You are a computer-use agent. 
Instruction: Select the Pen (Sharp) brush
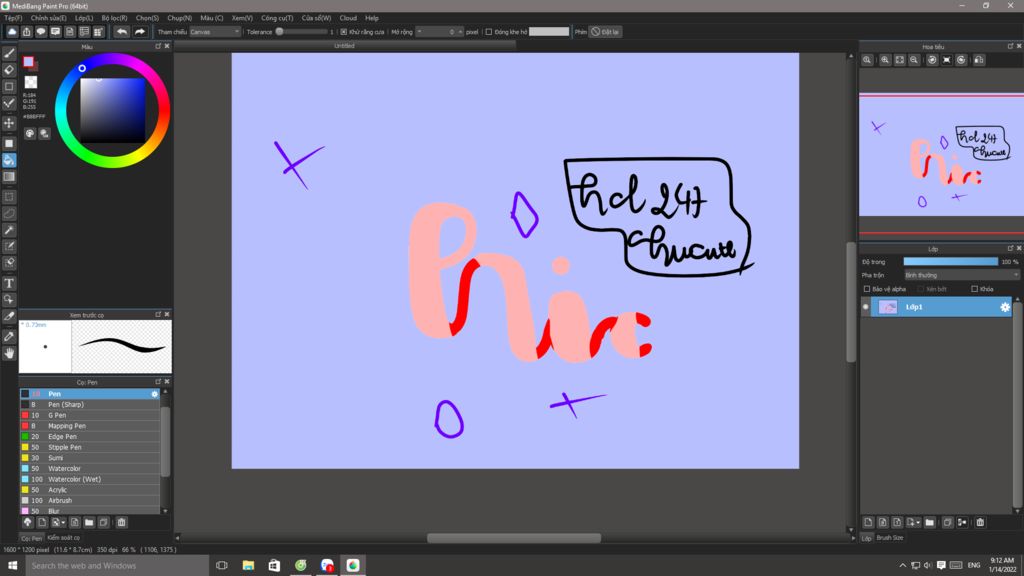pyautogui.click(x=89, y=404)
